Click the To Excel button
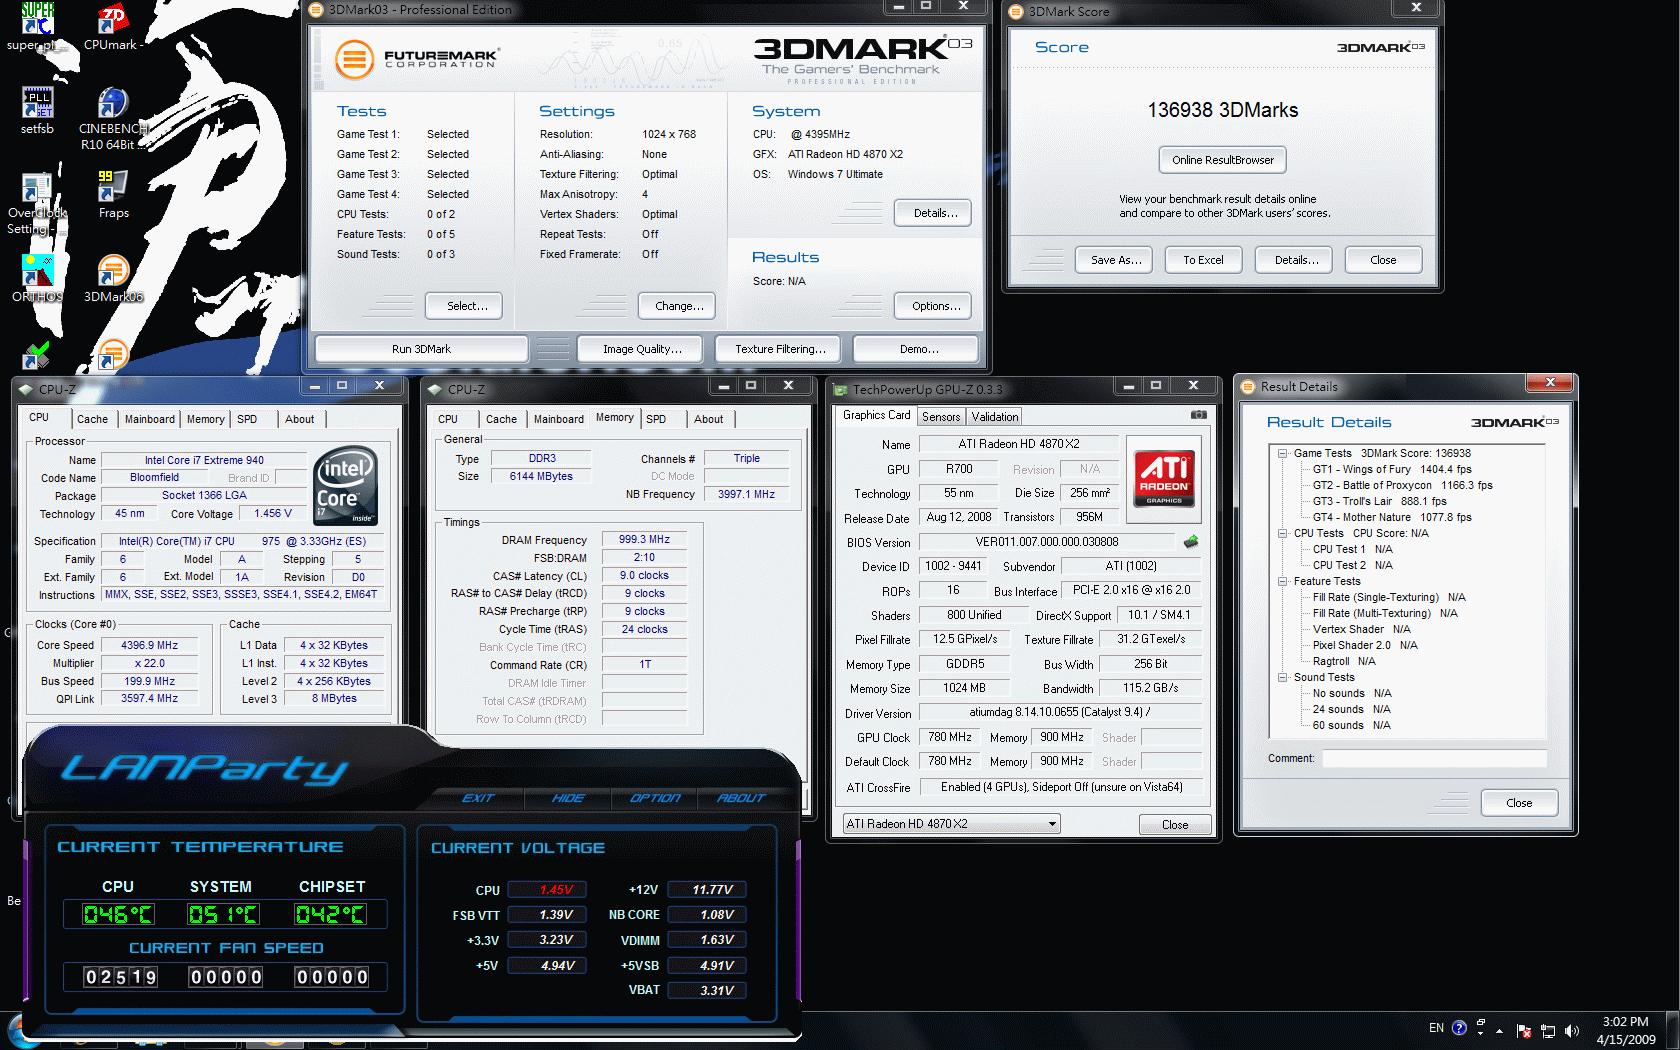The height and width of the screenshot is (1050, 1680). coord(1203,260)
